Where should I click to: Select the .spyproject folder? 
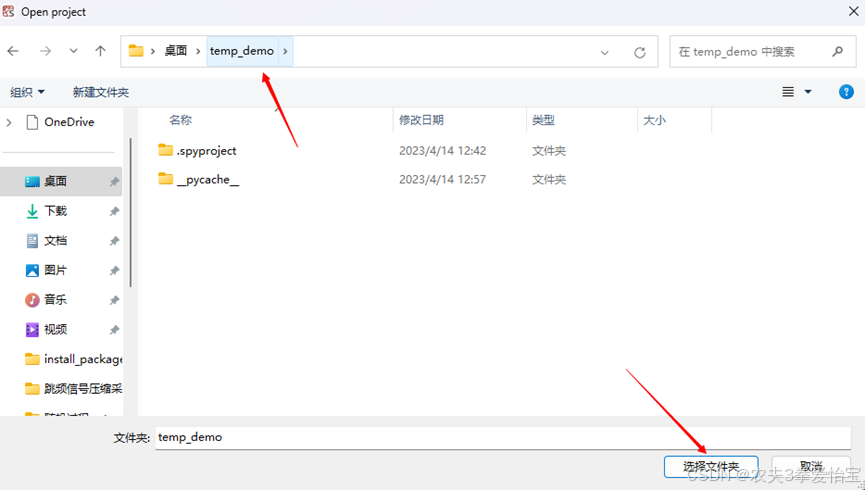[206, 151]
